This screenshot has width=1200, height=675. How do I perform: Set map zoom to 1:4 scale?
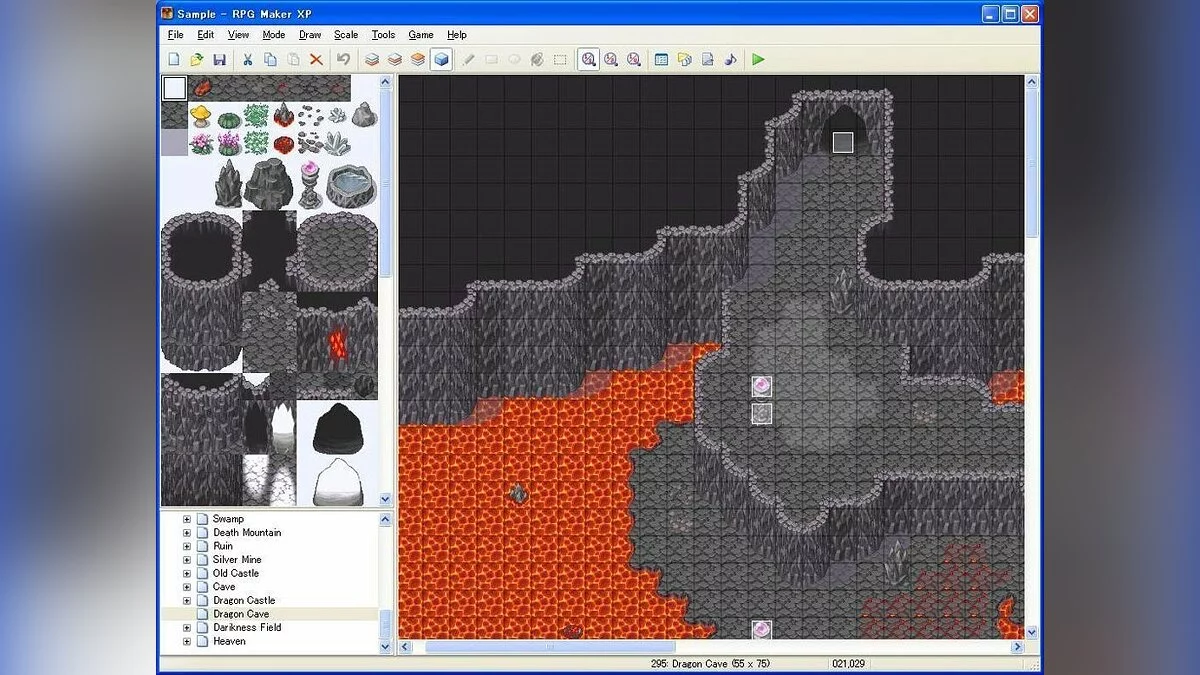click(x=634, y=60)
